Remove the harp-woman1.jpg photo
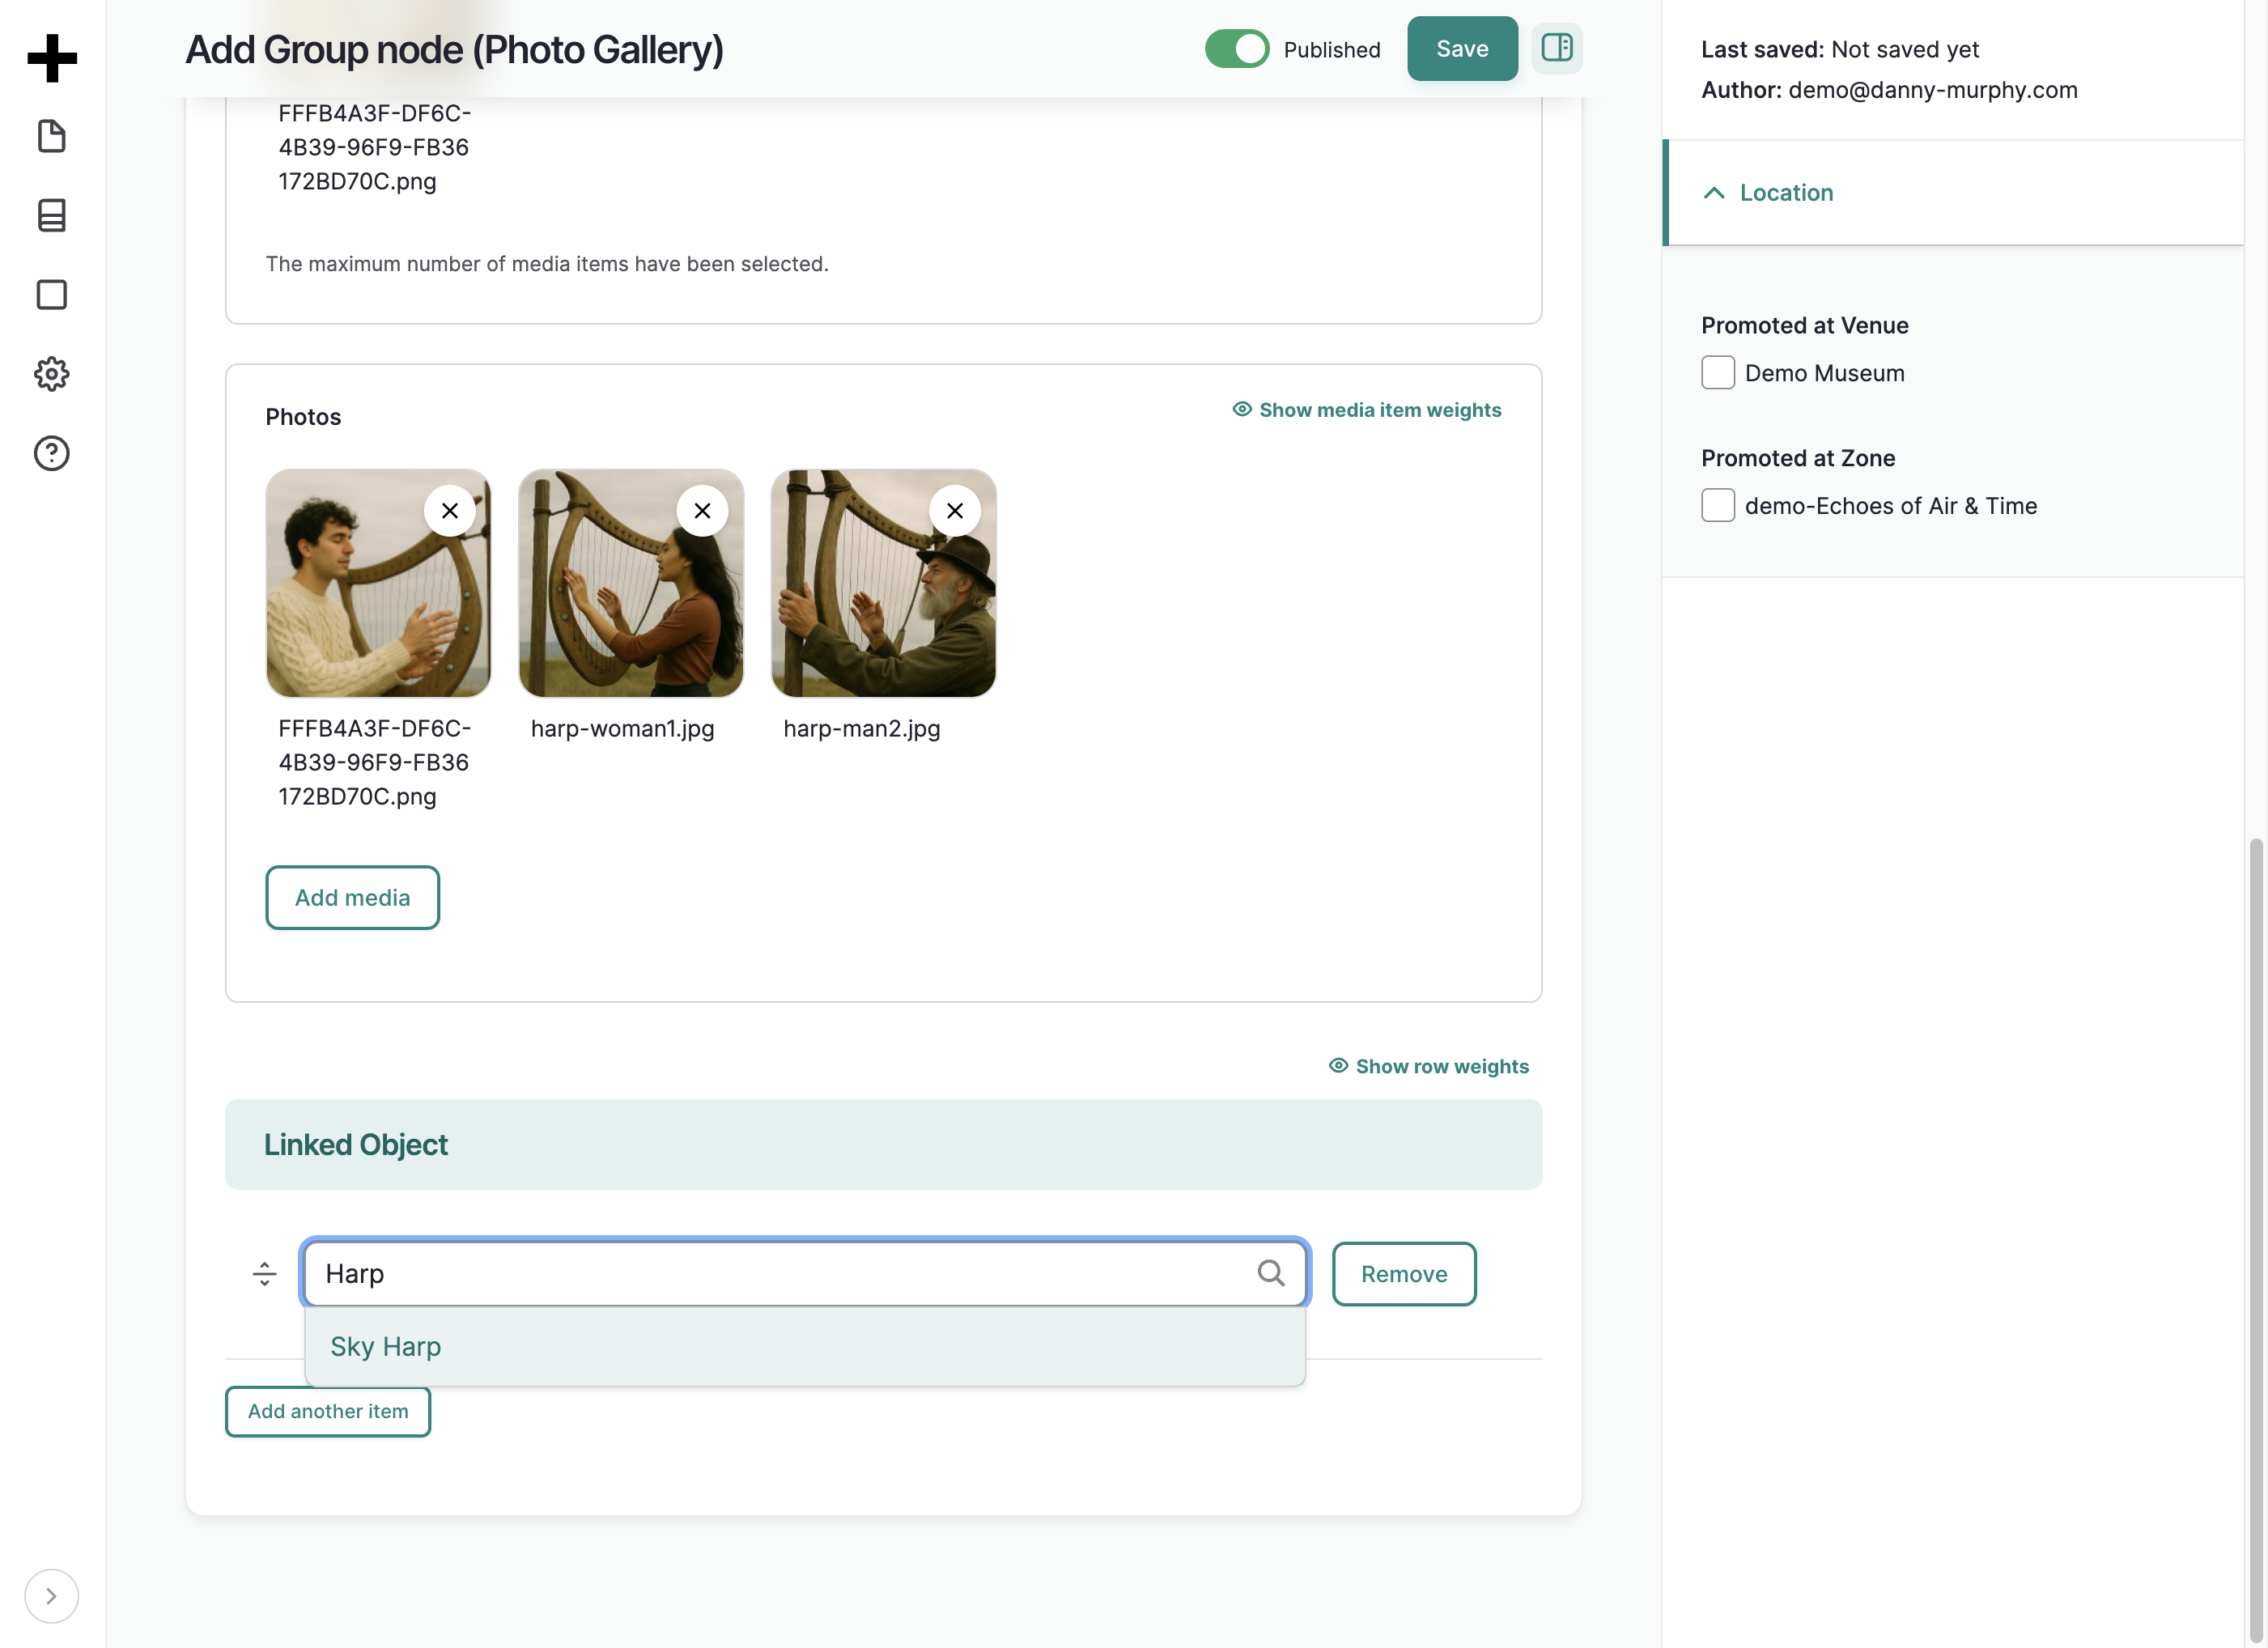 (702, 511)
